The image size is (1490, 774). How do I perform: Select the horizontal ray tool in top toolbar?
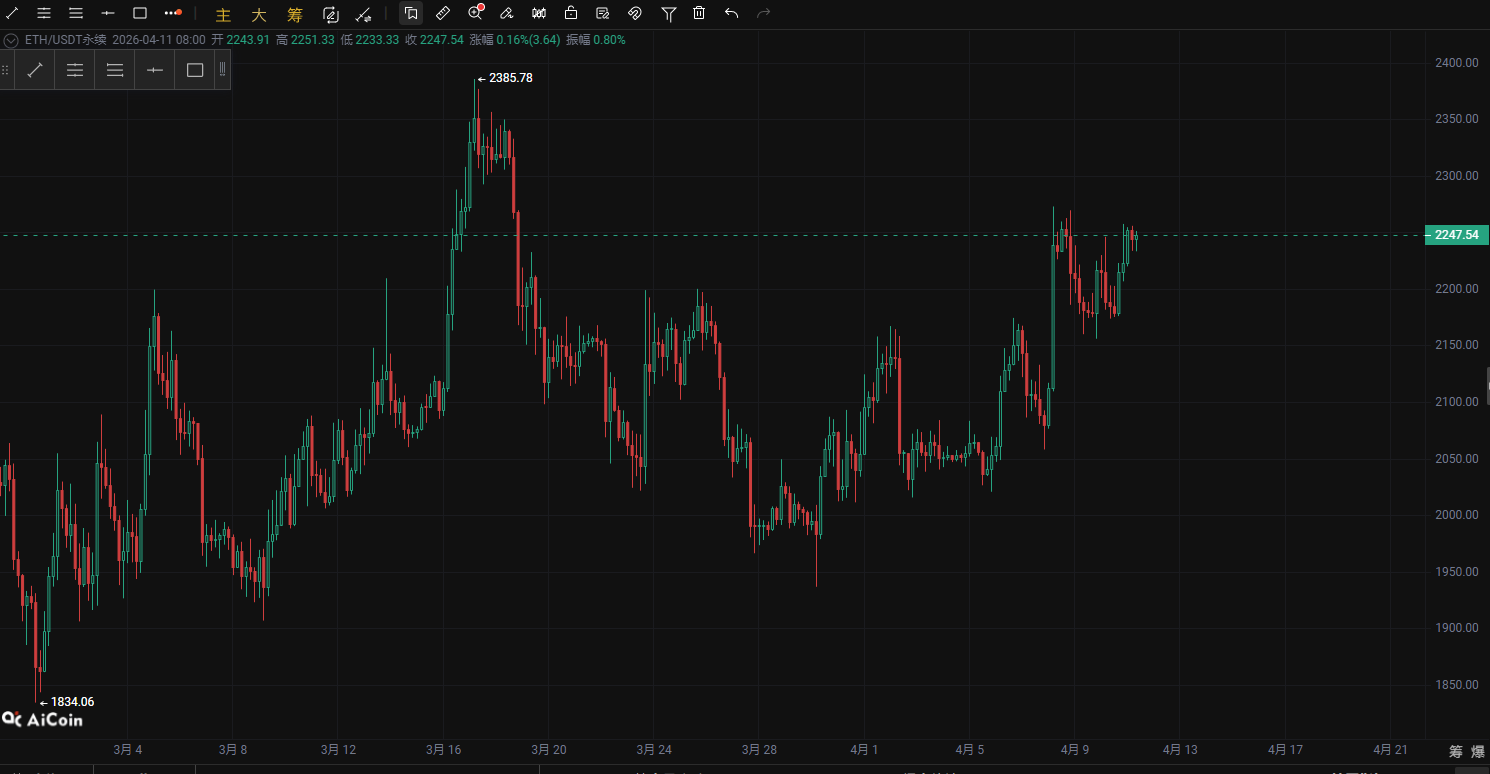point(108,13)
